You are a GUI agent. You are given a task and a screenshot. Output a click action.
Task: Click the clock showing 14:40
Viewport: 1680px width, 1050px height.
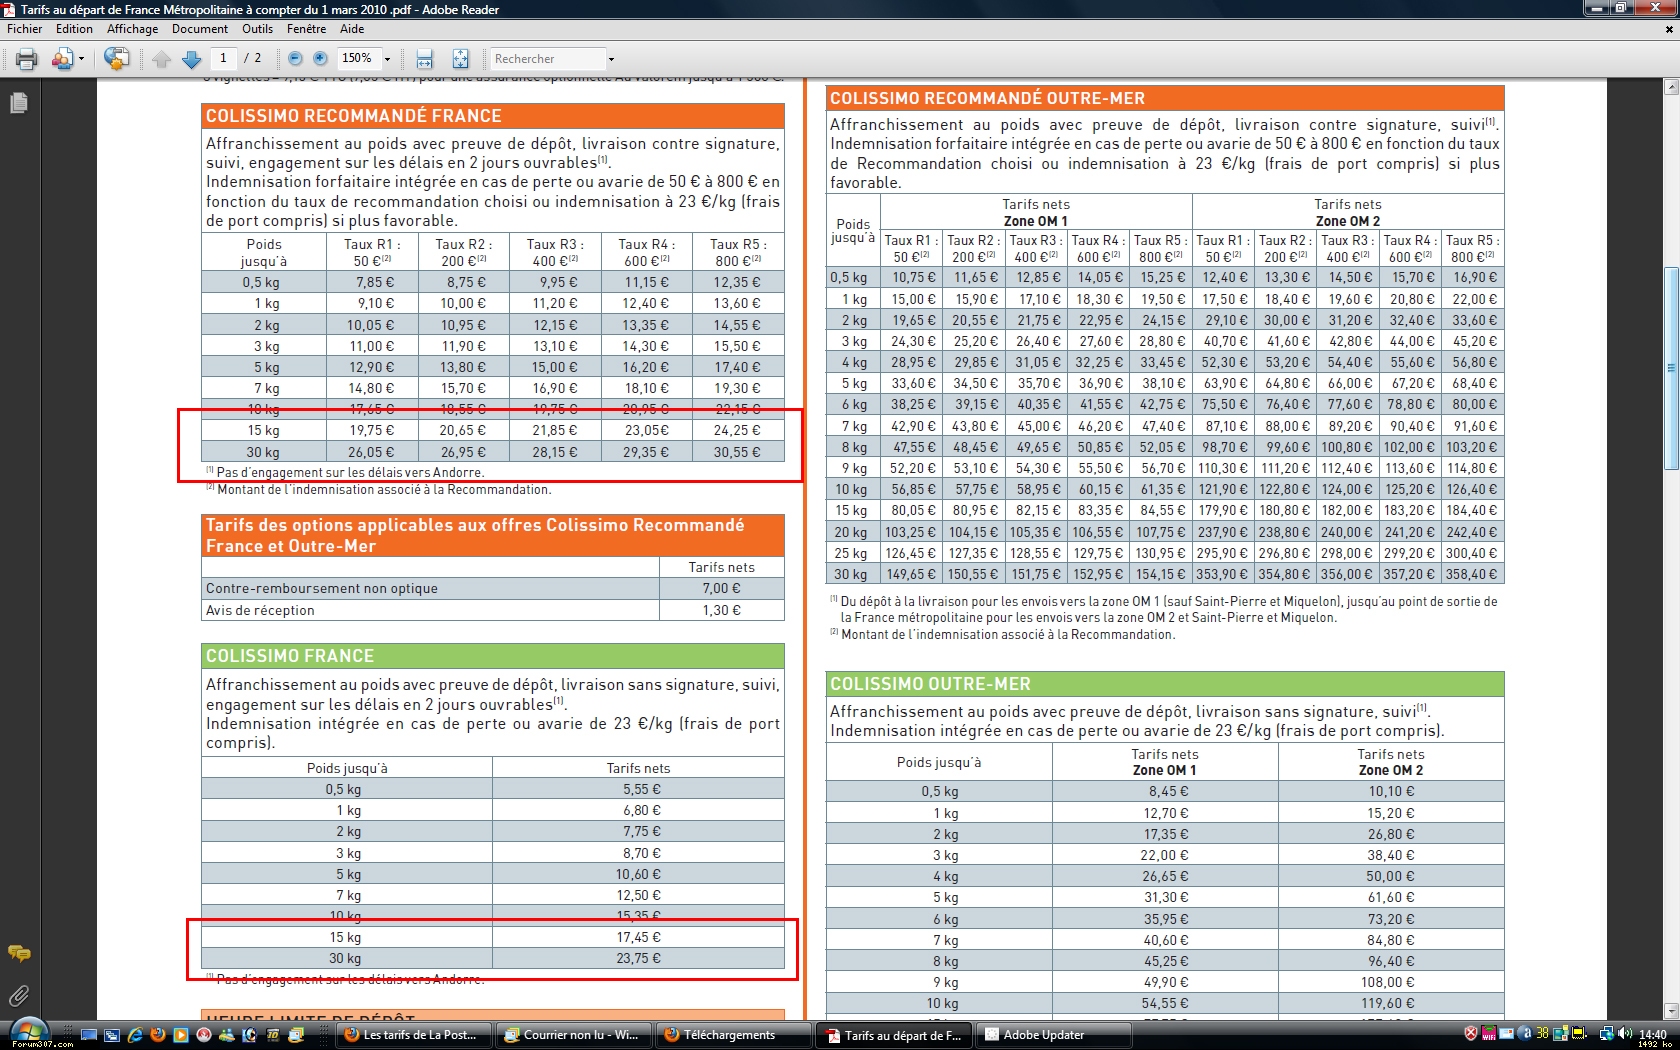[1653, 1034]
